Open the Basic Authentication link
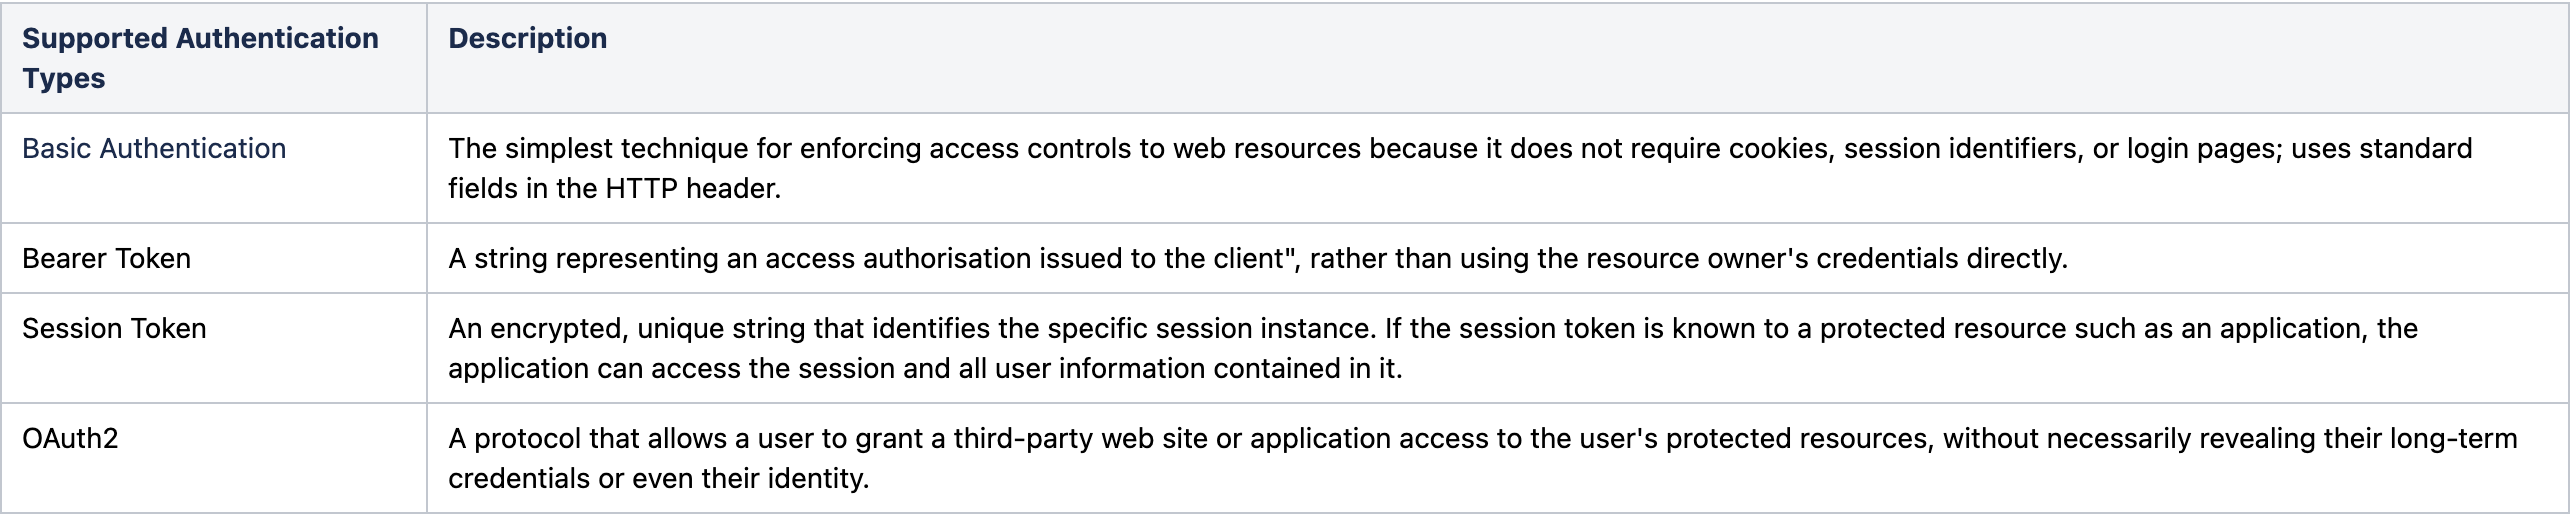Image resolution: width=2572 pixels, height=516 pixels. [154, 148]
